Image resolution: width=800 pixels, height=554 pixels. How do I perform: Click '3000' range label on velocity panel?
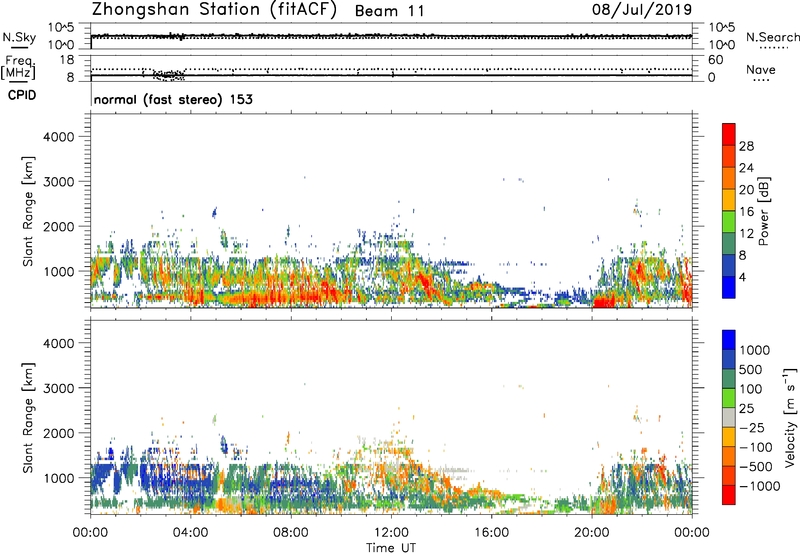tap(59, 388)
